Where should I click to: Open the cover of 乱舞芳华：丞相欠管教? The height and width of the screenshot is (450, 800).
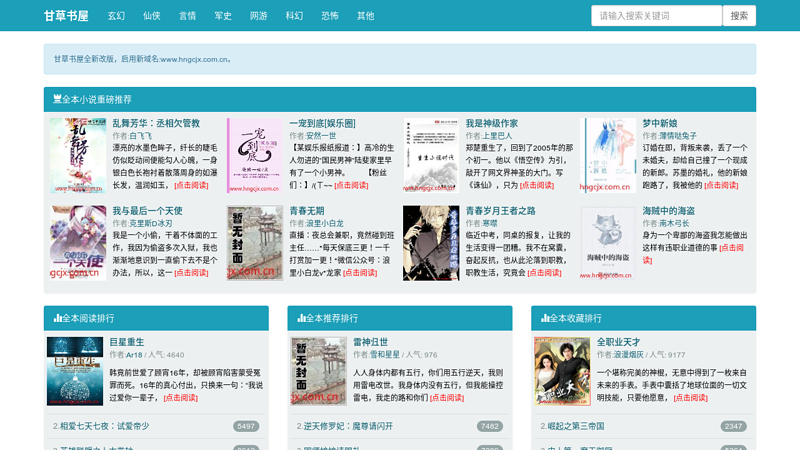click(78, 156)
